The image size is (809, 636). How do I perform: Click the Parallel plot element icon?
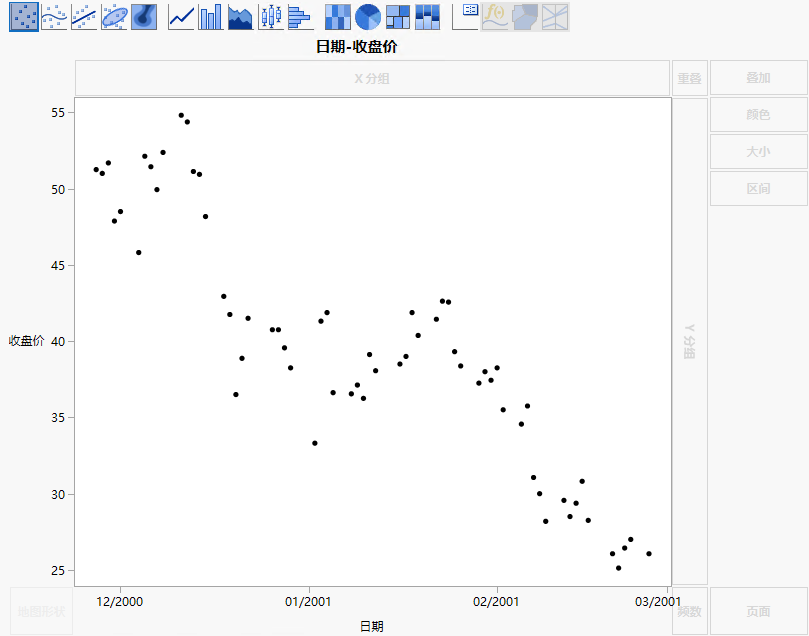click(x=555, y=17)
